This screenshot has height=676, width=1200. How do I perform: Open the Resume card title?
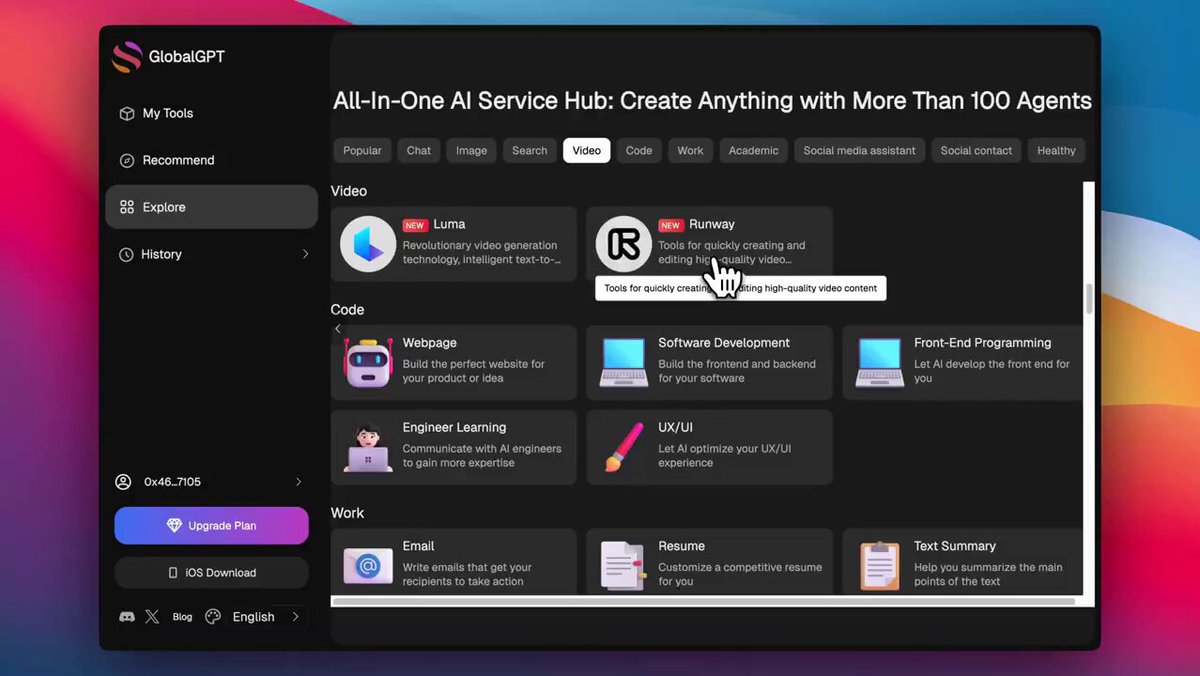click(681, 547)
